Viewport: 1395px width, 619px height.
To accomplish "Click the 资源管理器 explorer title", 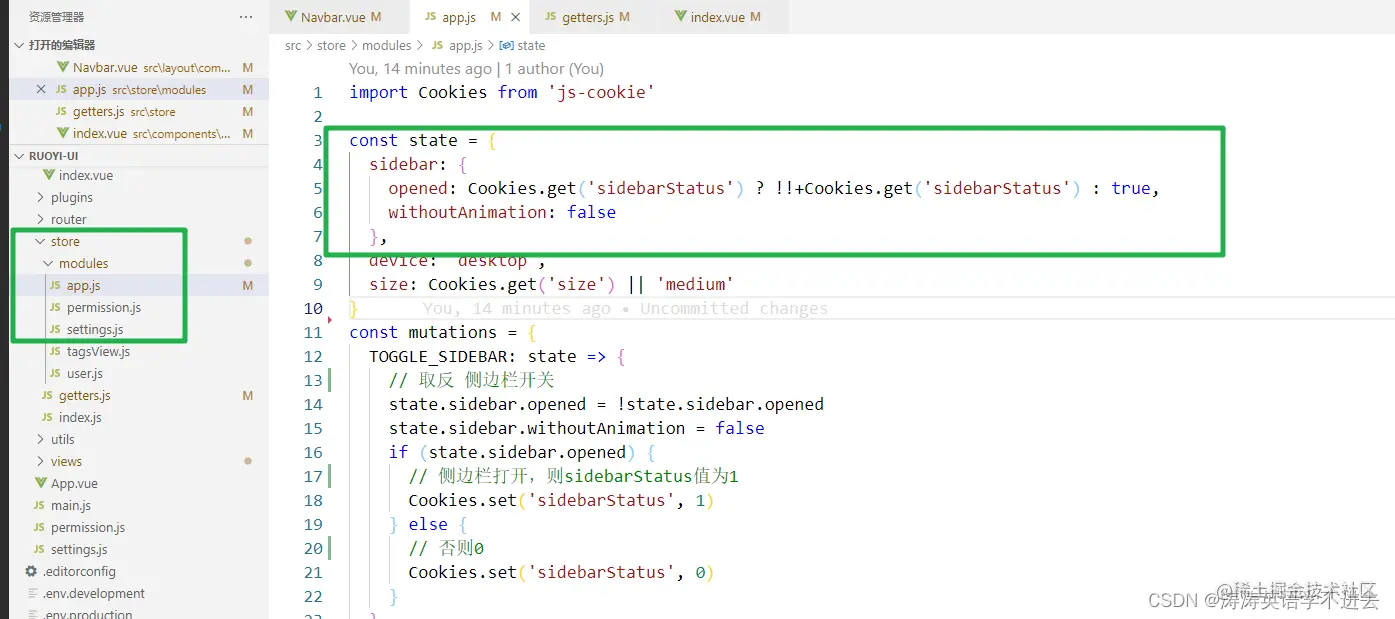I will click(x=56, y=17).
